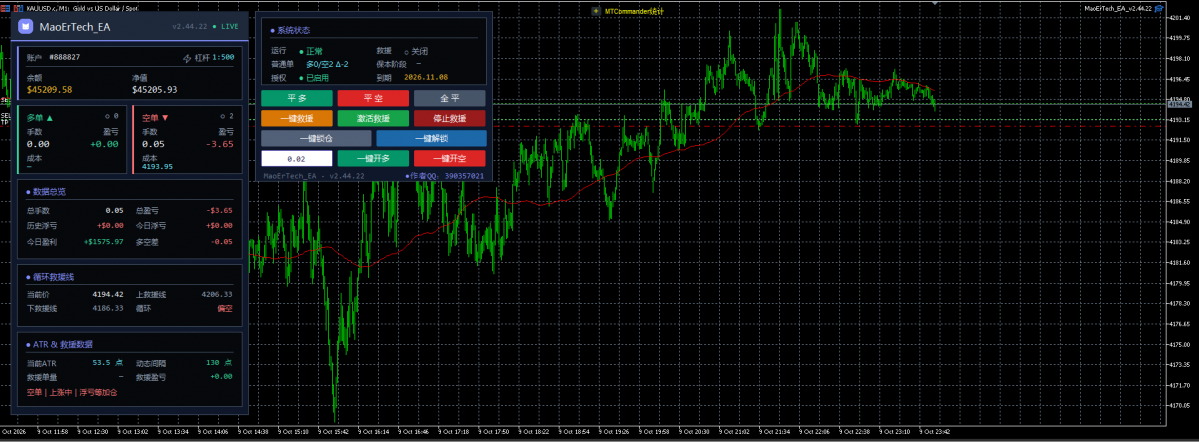The image size is (1199, 442).
Task: Click the current price value 4194.42
Action: coord(108,294)
